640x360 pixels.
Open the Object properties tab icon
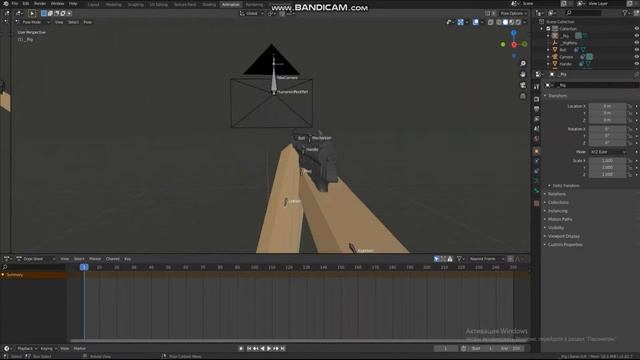[537, 151]
